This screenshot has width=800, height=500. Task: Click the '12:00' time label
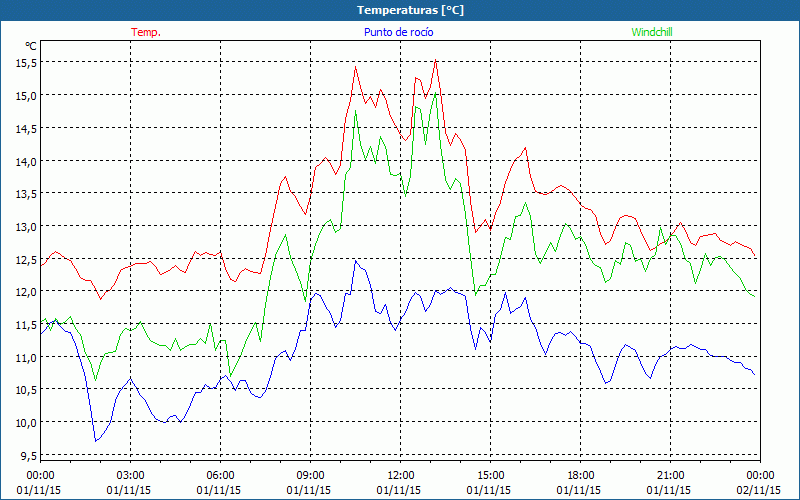coord(401,476)
